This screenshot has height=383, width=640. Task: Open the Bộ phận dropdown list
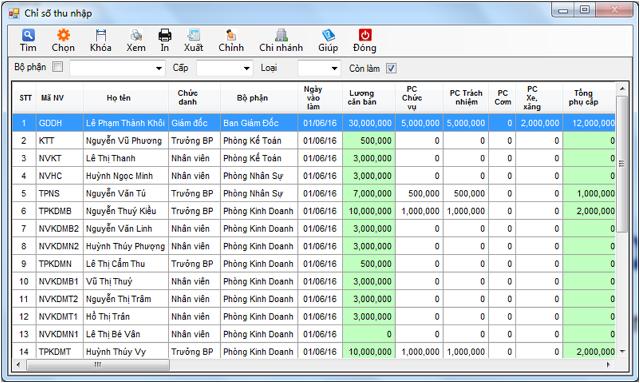[159, 68]
